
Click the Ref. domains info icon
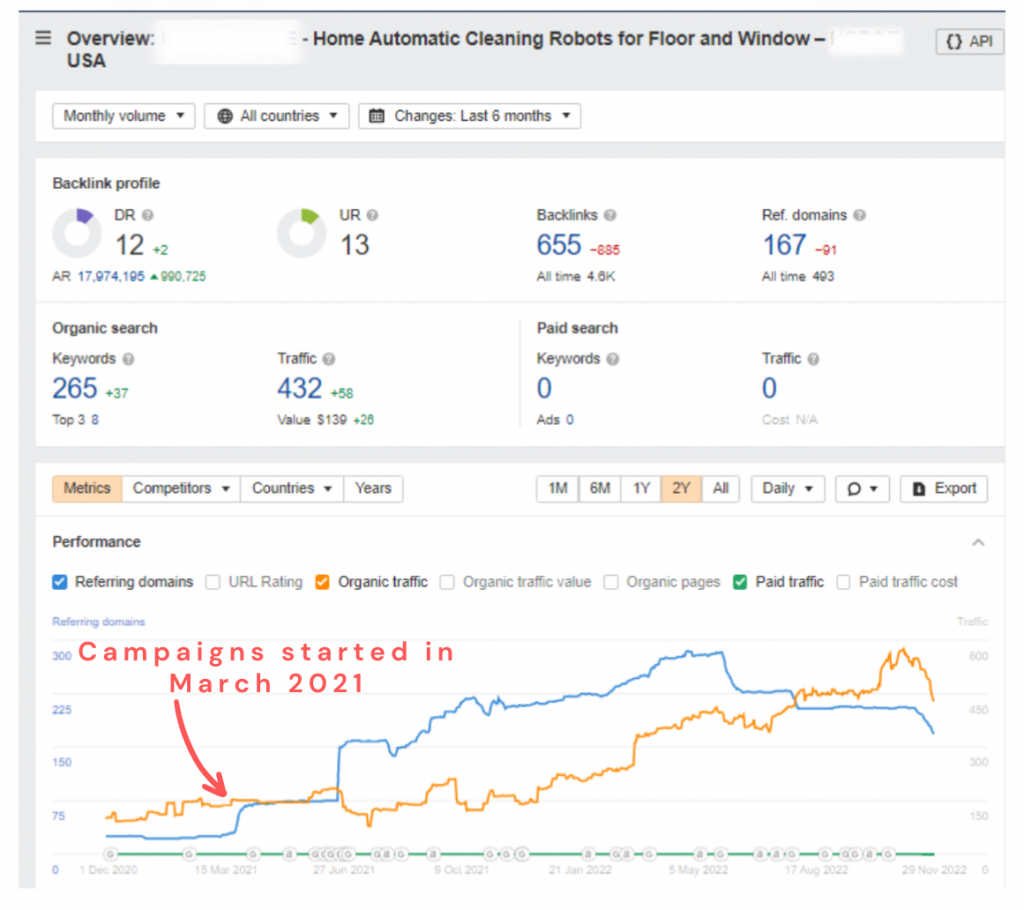tap(860, 215)
